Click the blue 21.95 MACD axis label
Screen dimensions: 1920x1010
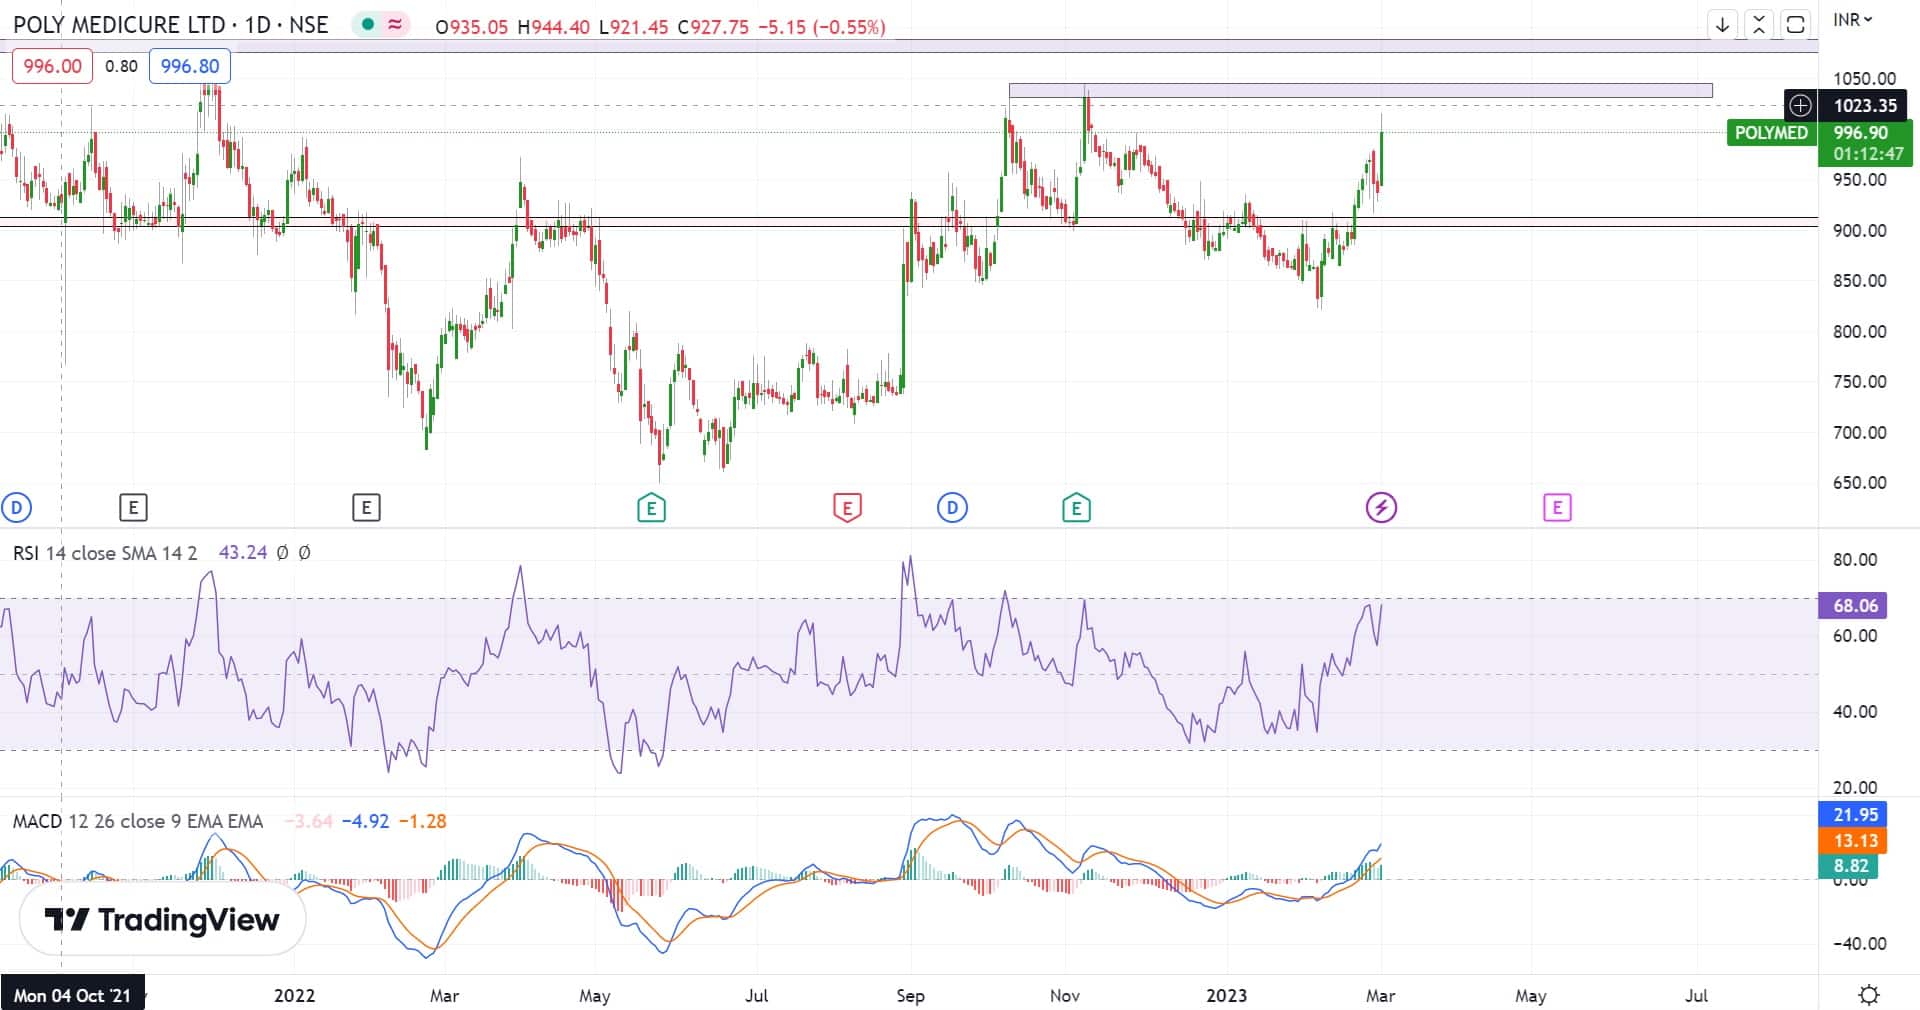point(1853,815)
